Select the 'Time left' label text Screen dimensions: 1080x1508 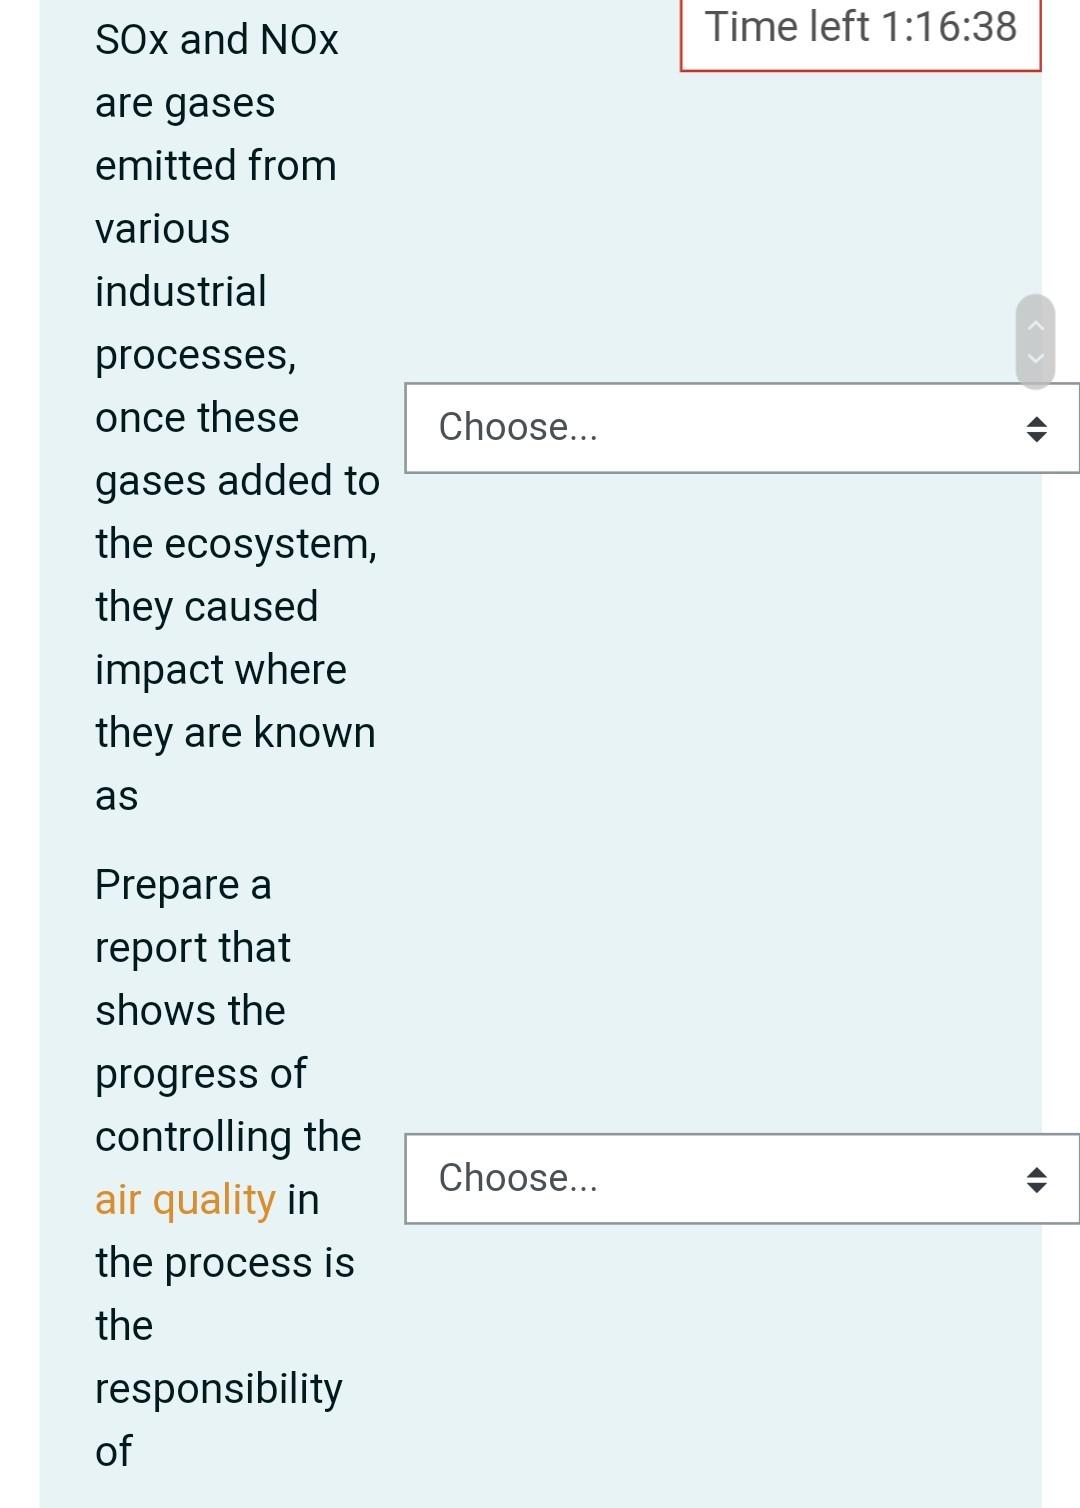point(787,27)
